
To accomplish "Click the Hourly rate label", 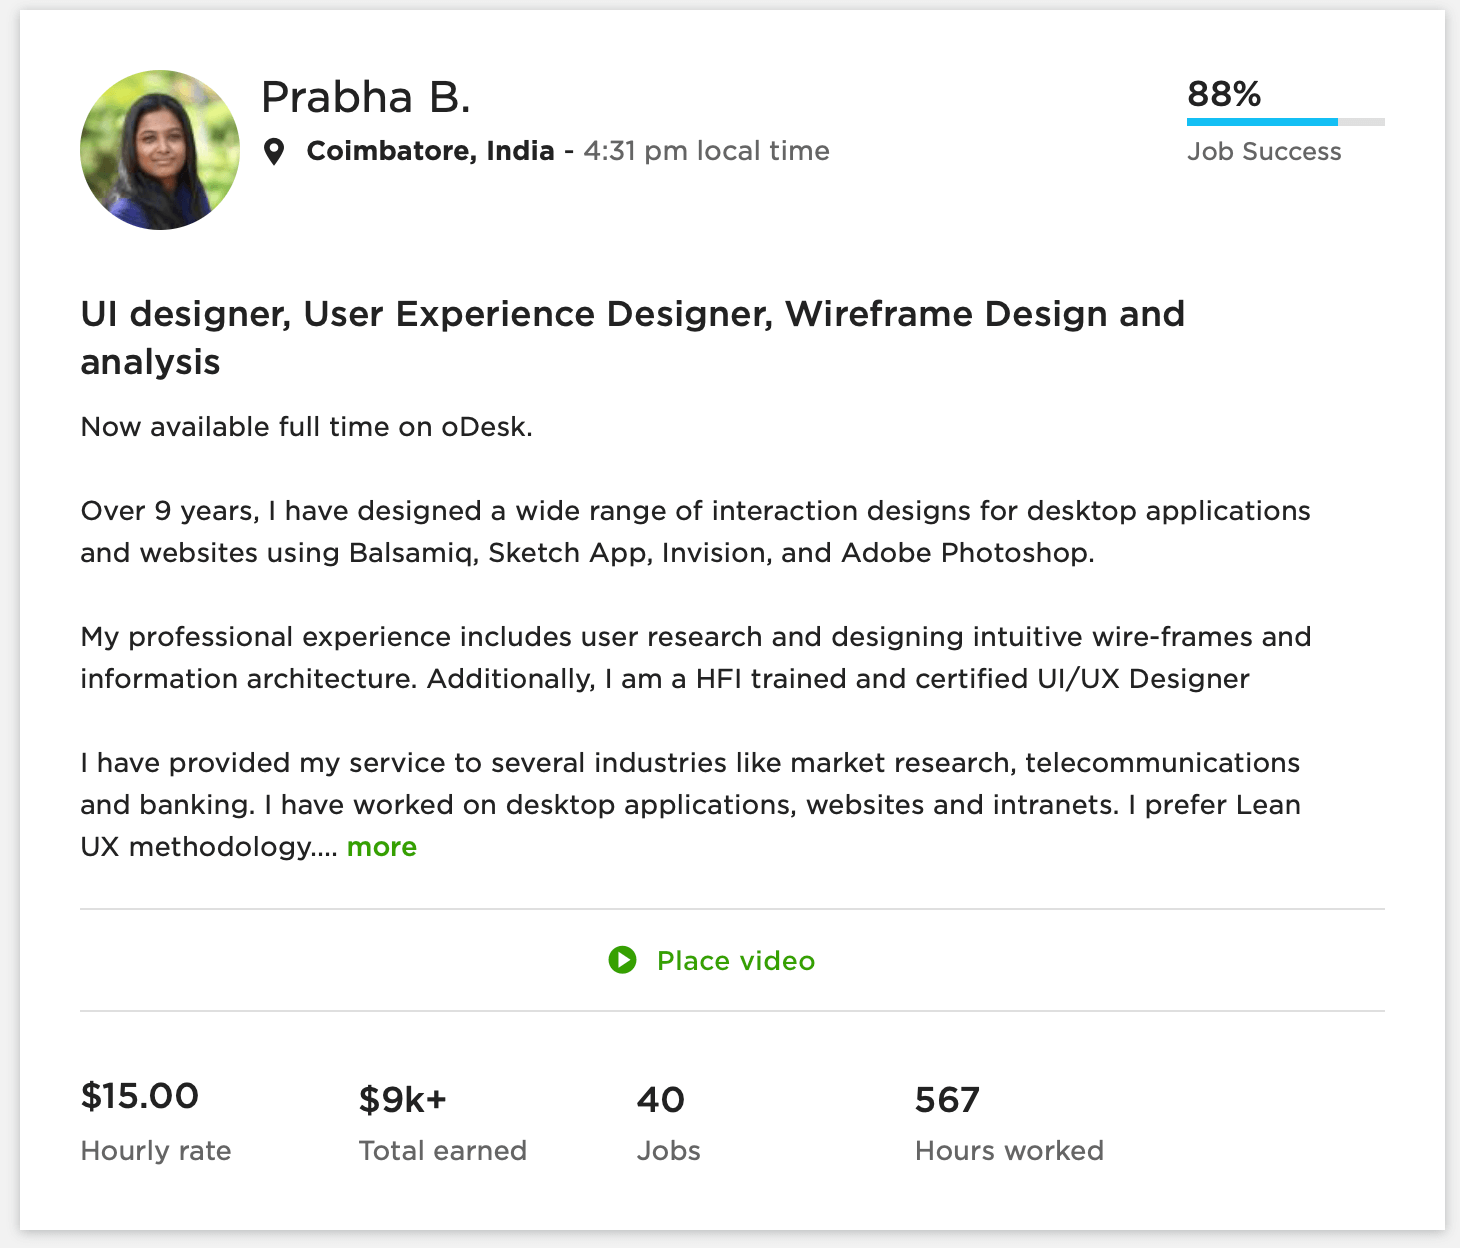I will (x=156, y=1151).
